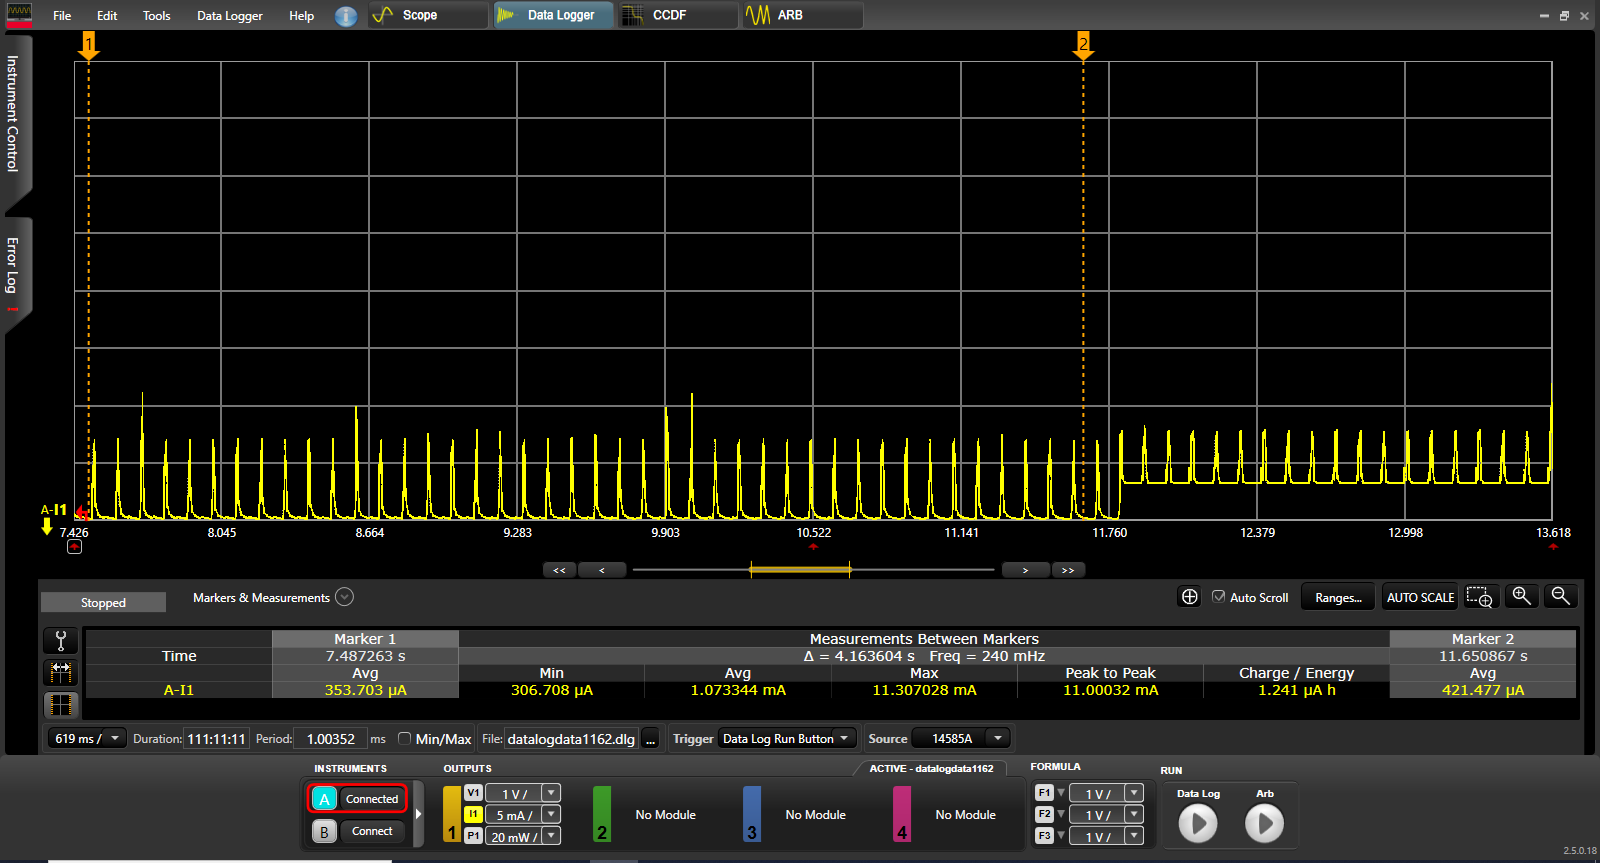Toggle the V1 voltage trace
The height and width of the screenshot is (863, 1600).
pyautogui.click(x=473, y=793)
